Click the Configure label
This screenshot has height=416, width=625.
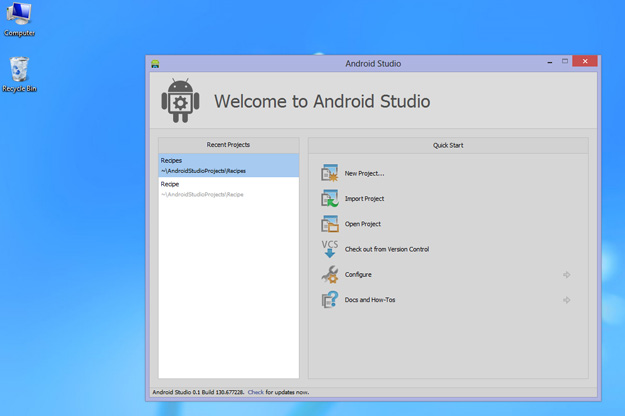click(358, 275)
